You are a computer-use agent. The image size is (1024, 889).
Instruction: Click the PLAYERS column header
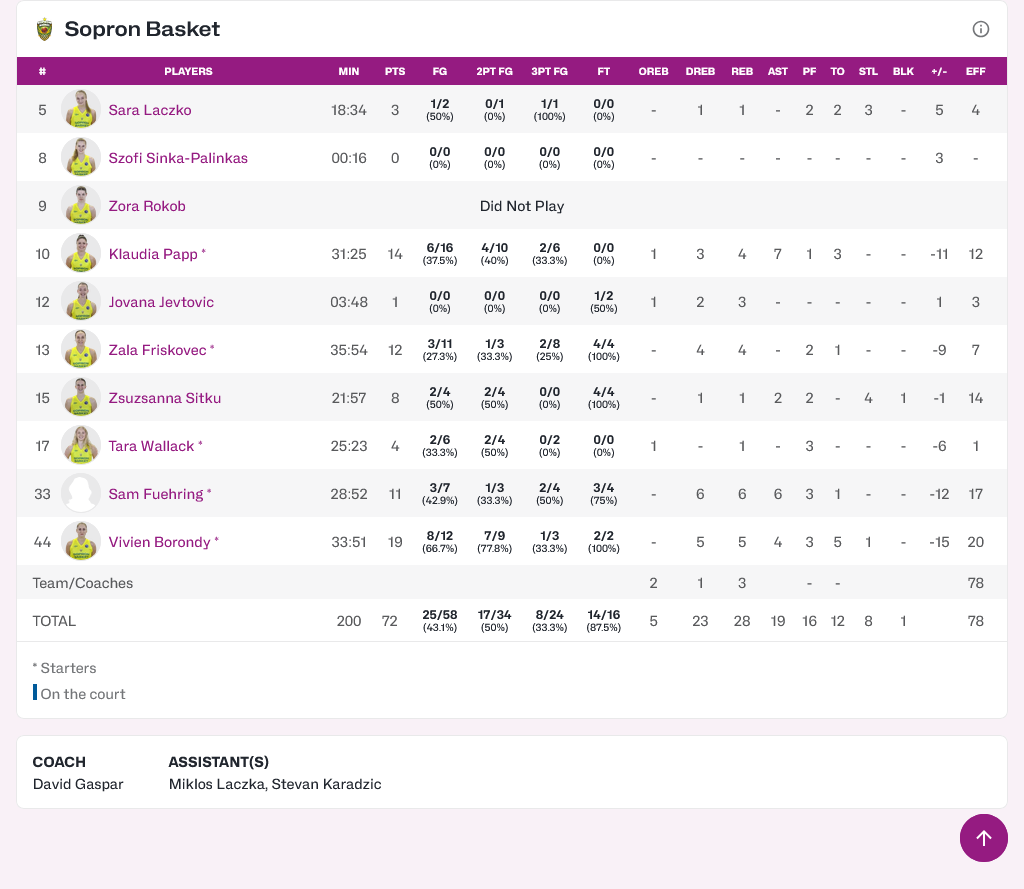click(x=188, y=72)
